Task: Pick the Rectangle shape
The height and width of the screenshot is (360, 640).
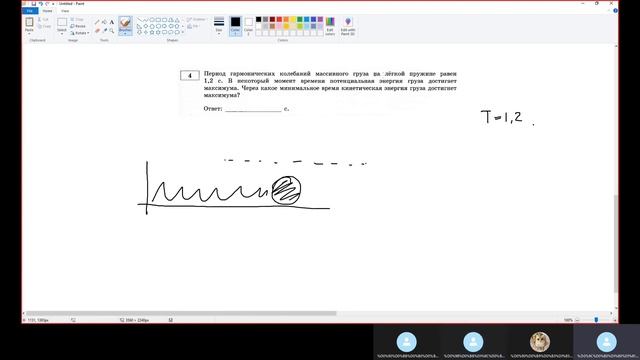Action: pos(159,20)
